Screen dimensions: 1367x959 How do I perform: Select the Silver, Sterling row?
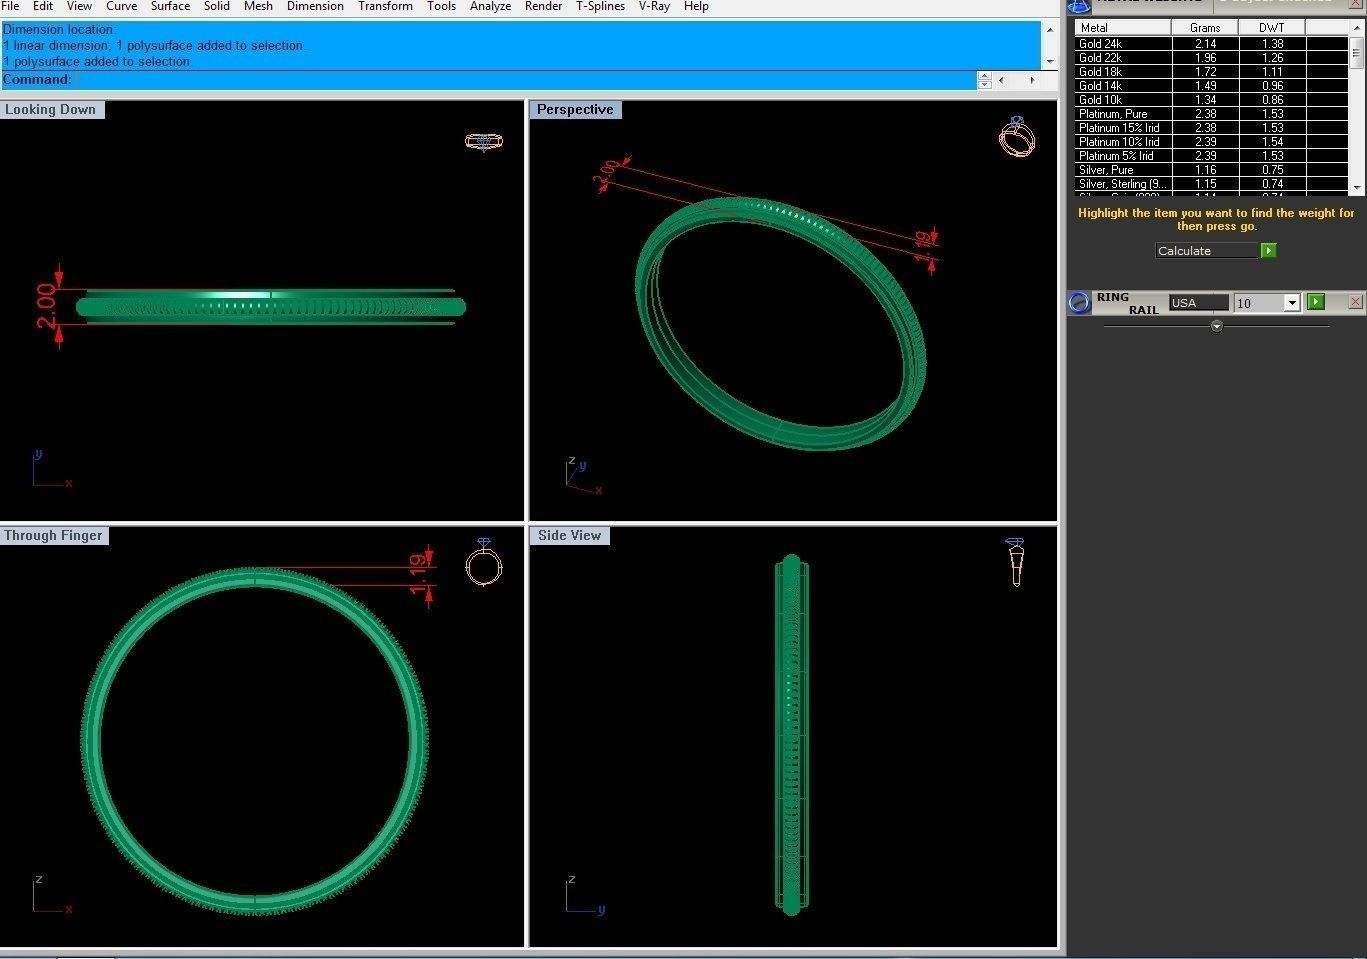tap(1212, 184)
